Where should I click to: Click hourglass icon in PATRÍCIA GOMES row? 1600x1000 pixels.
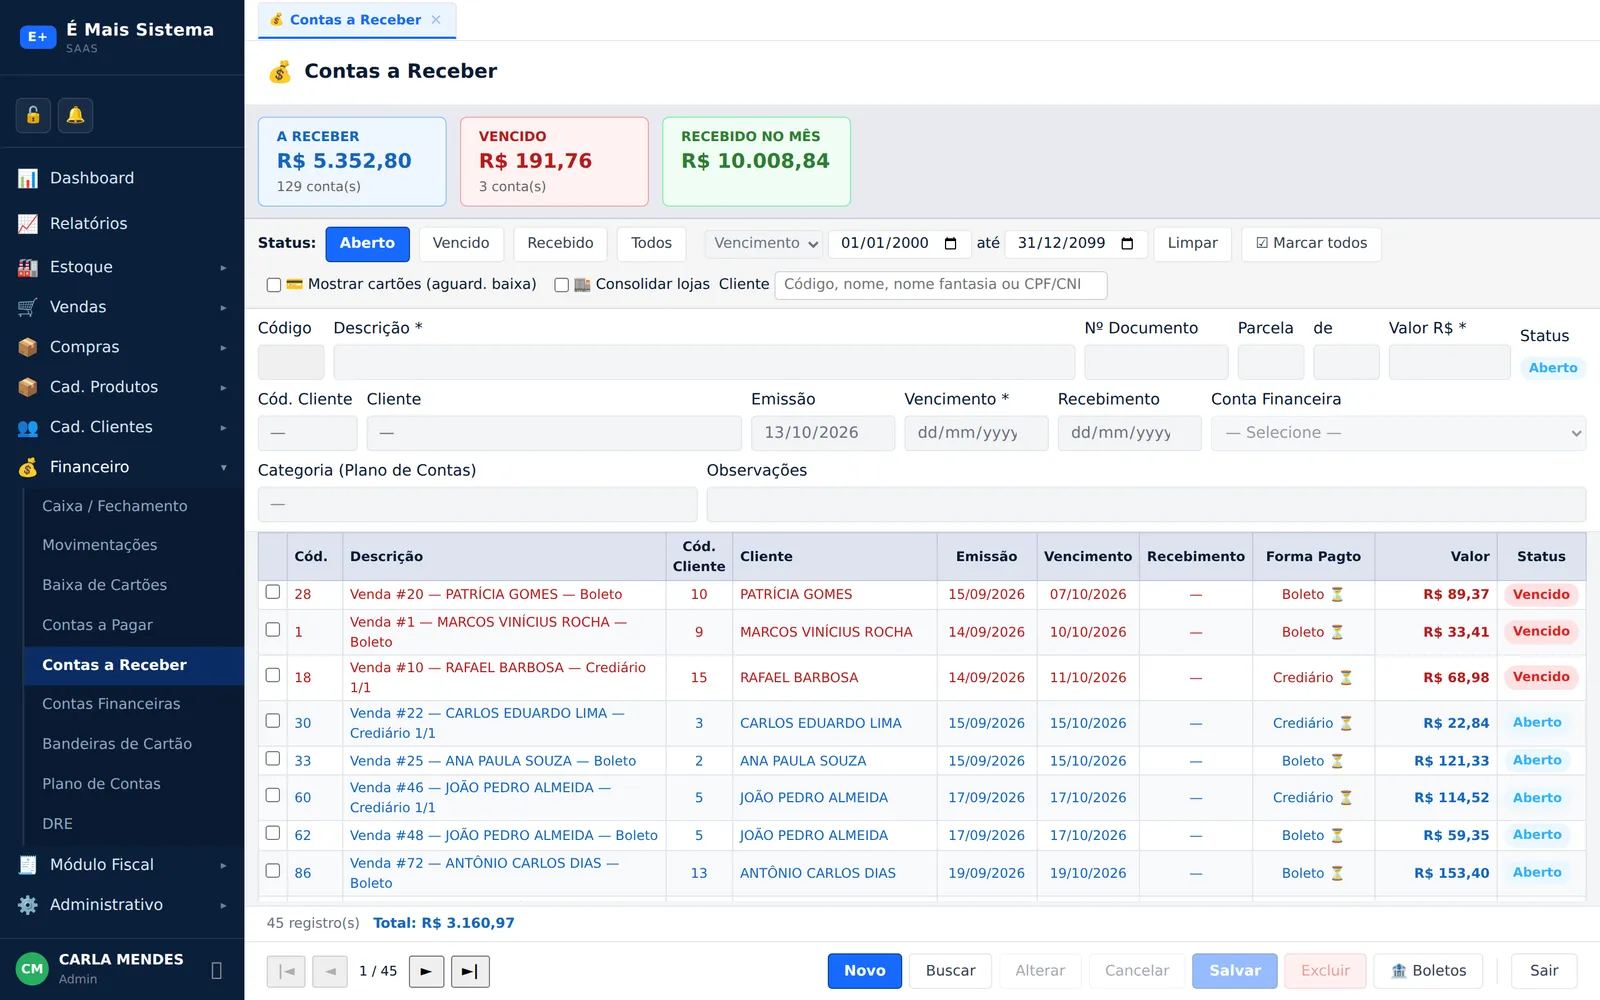pyautogui.click(x=1337, y=594)
